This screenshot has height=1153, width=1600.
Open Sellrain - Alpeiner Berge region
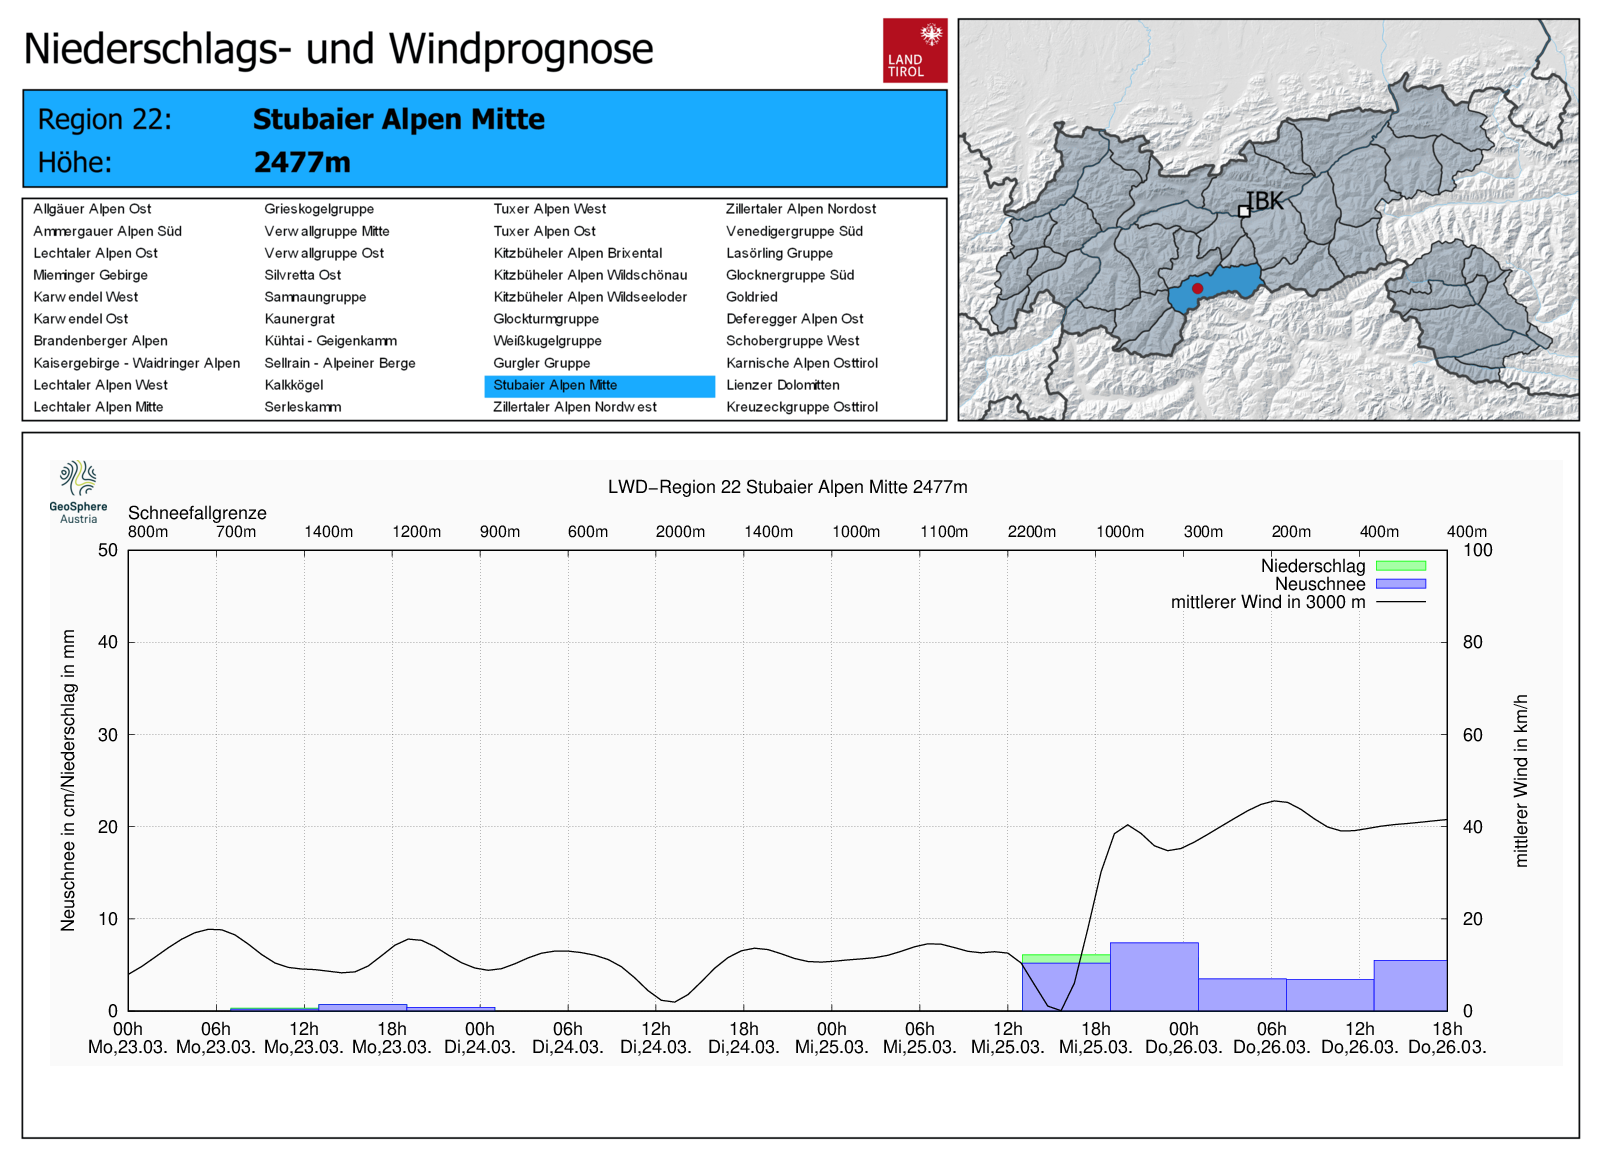(339, 363)
